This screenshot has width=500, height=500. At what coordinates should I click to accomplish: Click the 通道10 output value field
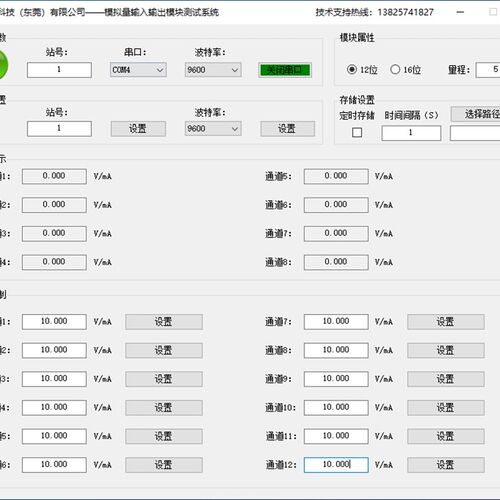click(x=336, y=408)
